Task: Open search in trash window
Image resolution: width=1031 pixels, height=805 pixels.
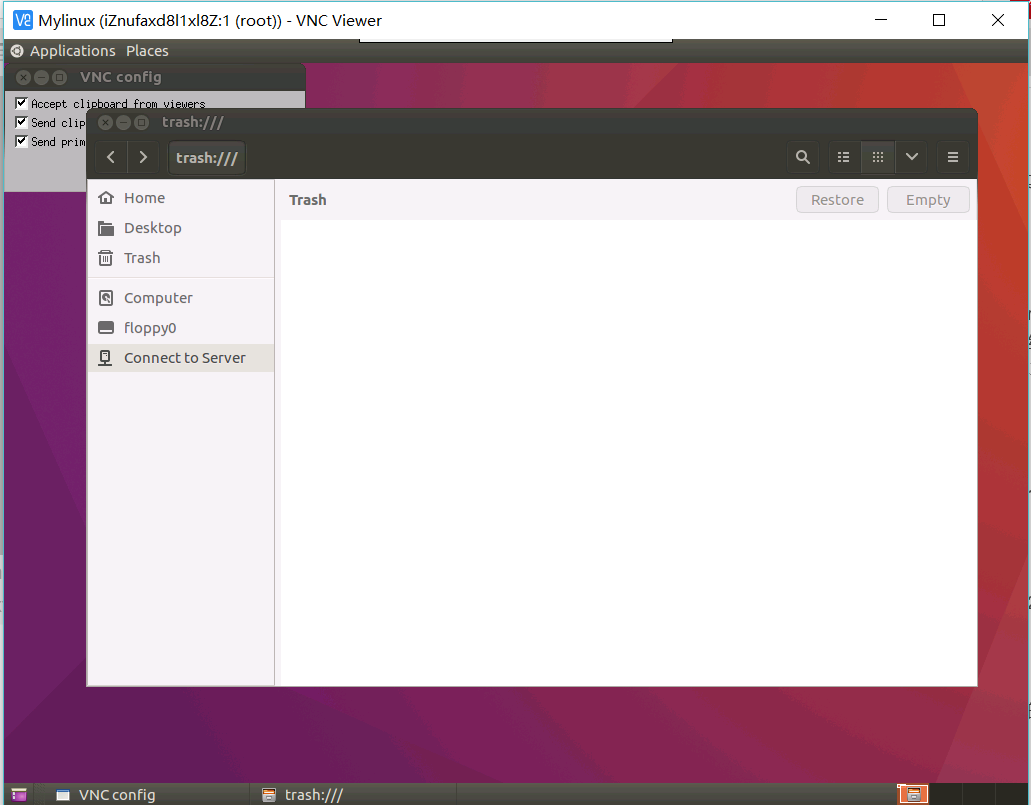Action: [803, 157]
